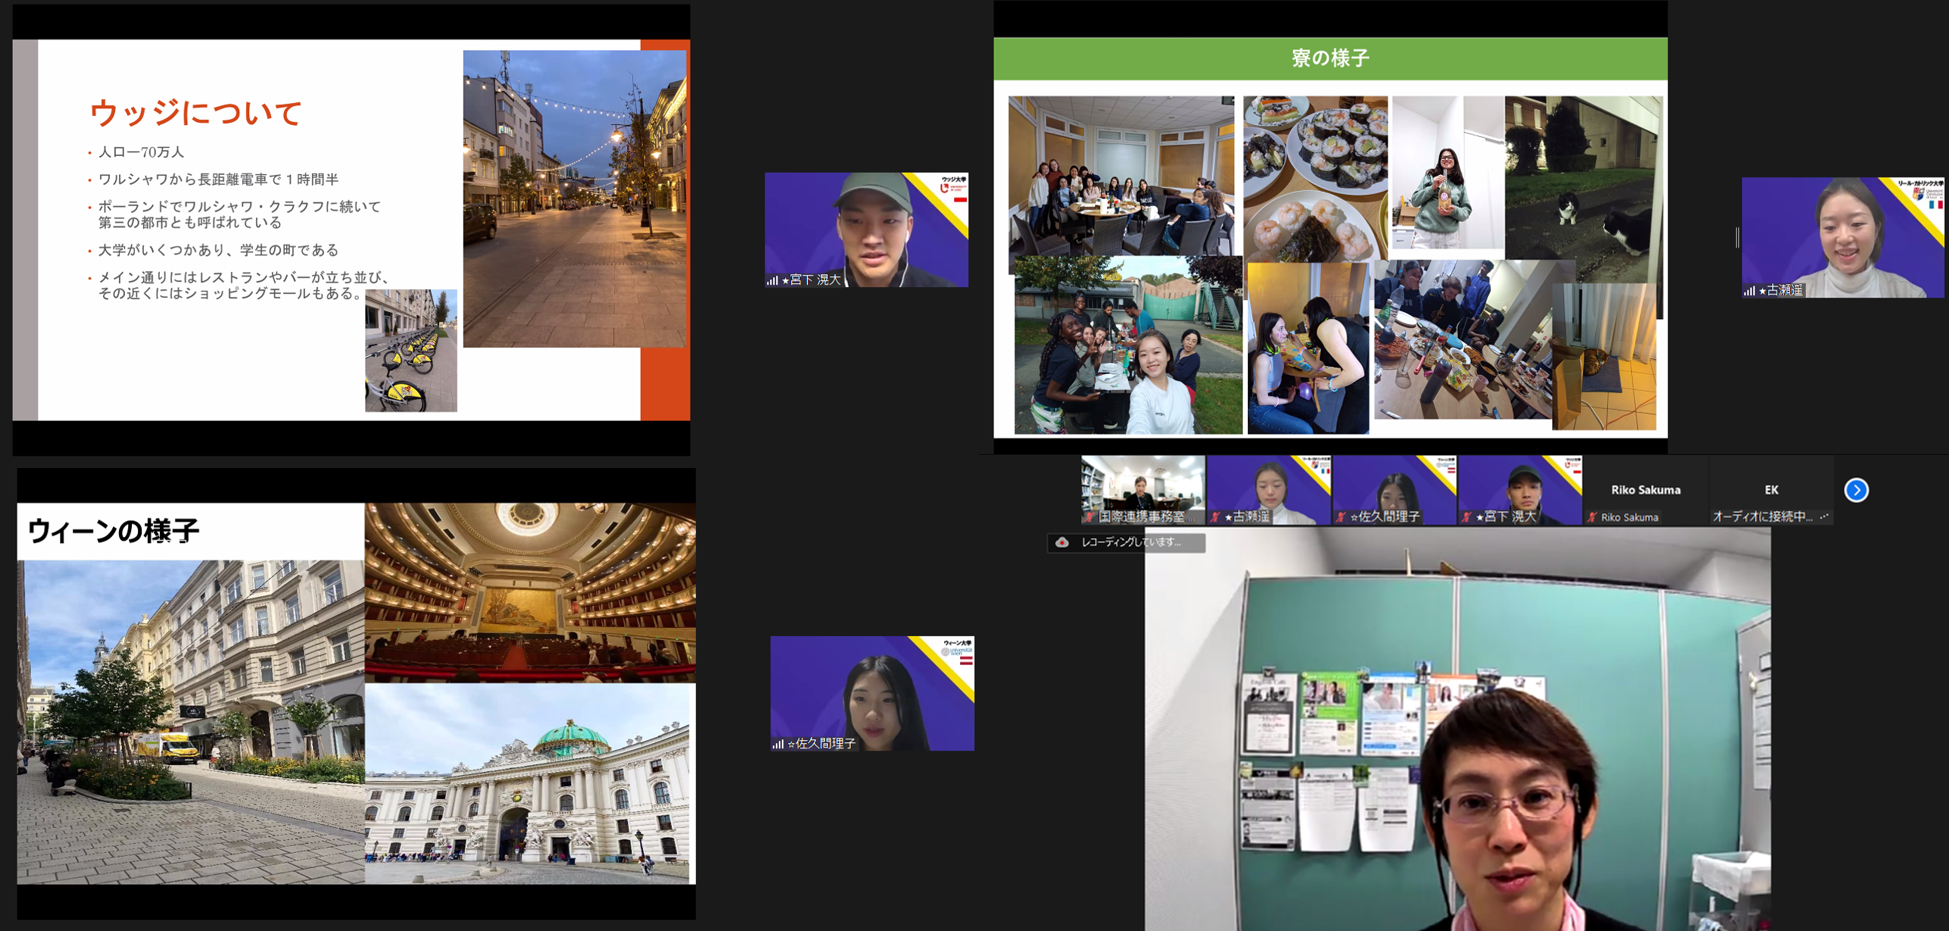The height and width of the screenshot is (931, 1949).
Task: Click the red recording cloud icon
Action: point(1062,542)
